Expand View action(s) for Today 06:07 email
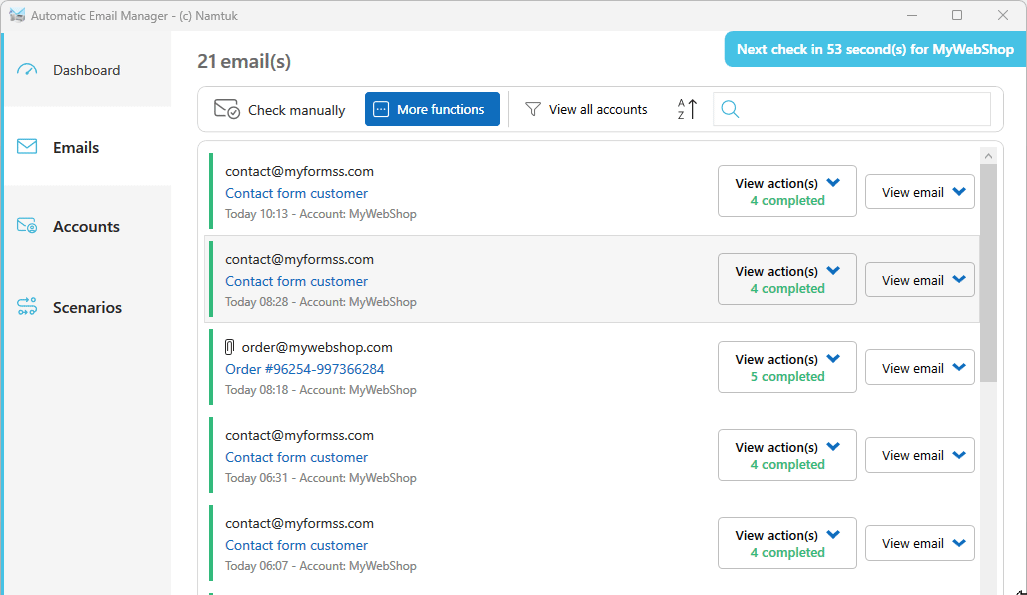The width and height of the screenshot is (1027, 595). [x=787, y=543]
